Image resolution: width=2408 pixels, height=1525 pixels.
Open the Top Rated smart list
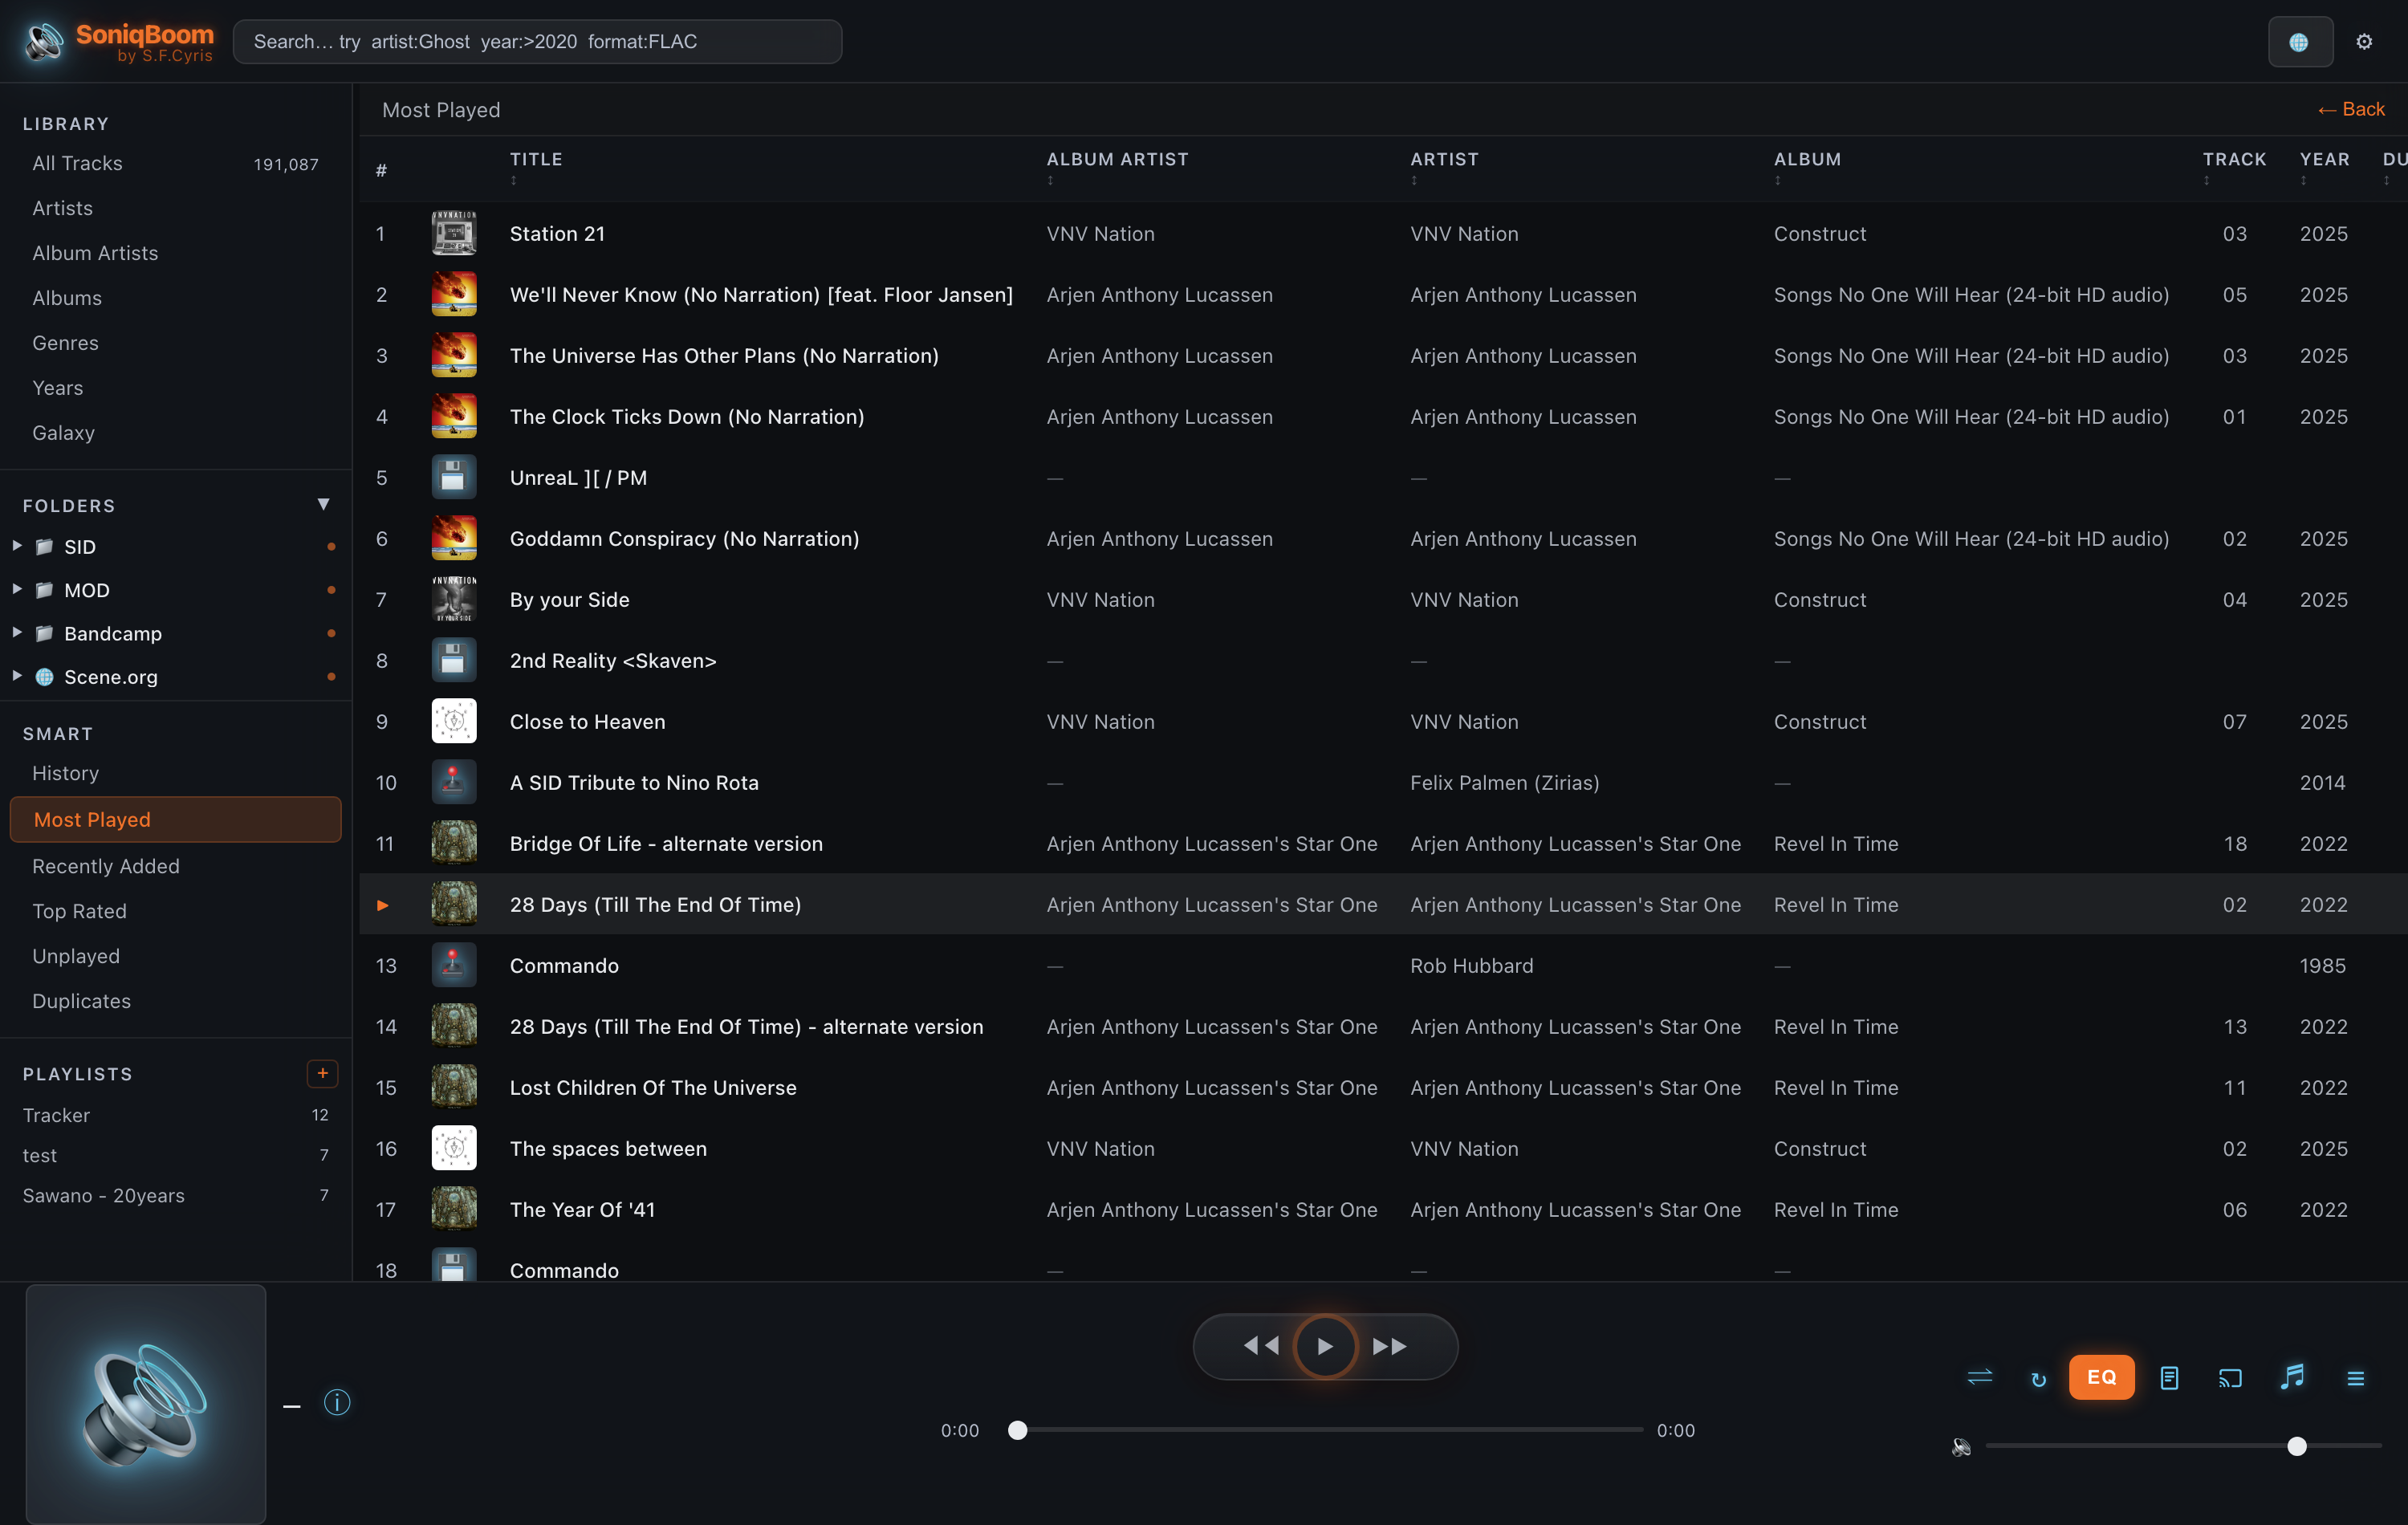[176, 911]
